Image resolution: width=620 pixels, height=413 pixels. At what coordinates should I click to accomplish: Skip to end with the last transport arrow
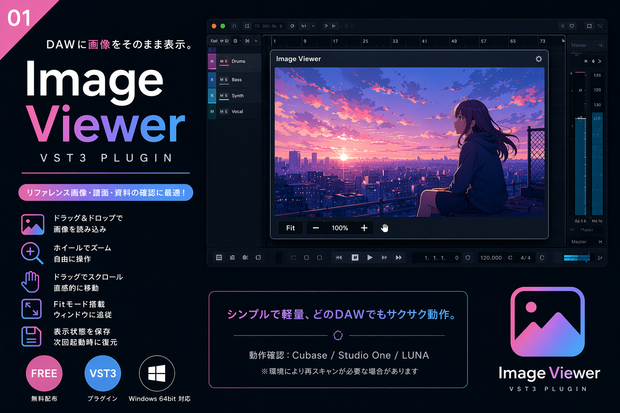[x=399, y=258]
